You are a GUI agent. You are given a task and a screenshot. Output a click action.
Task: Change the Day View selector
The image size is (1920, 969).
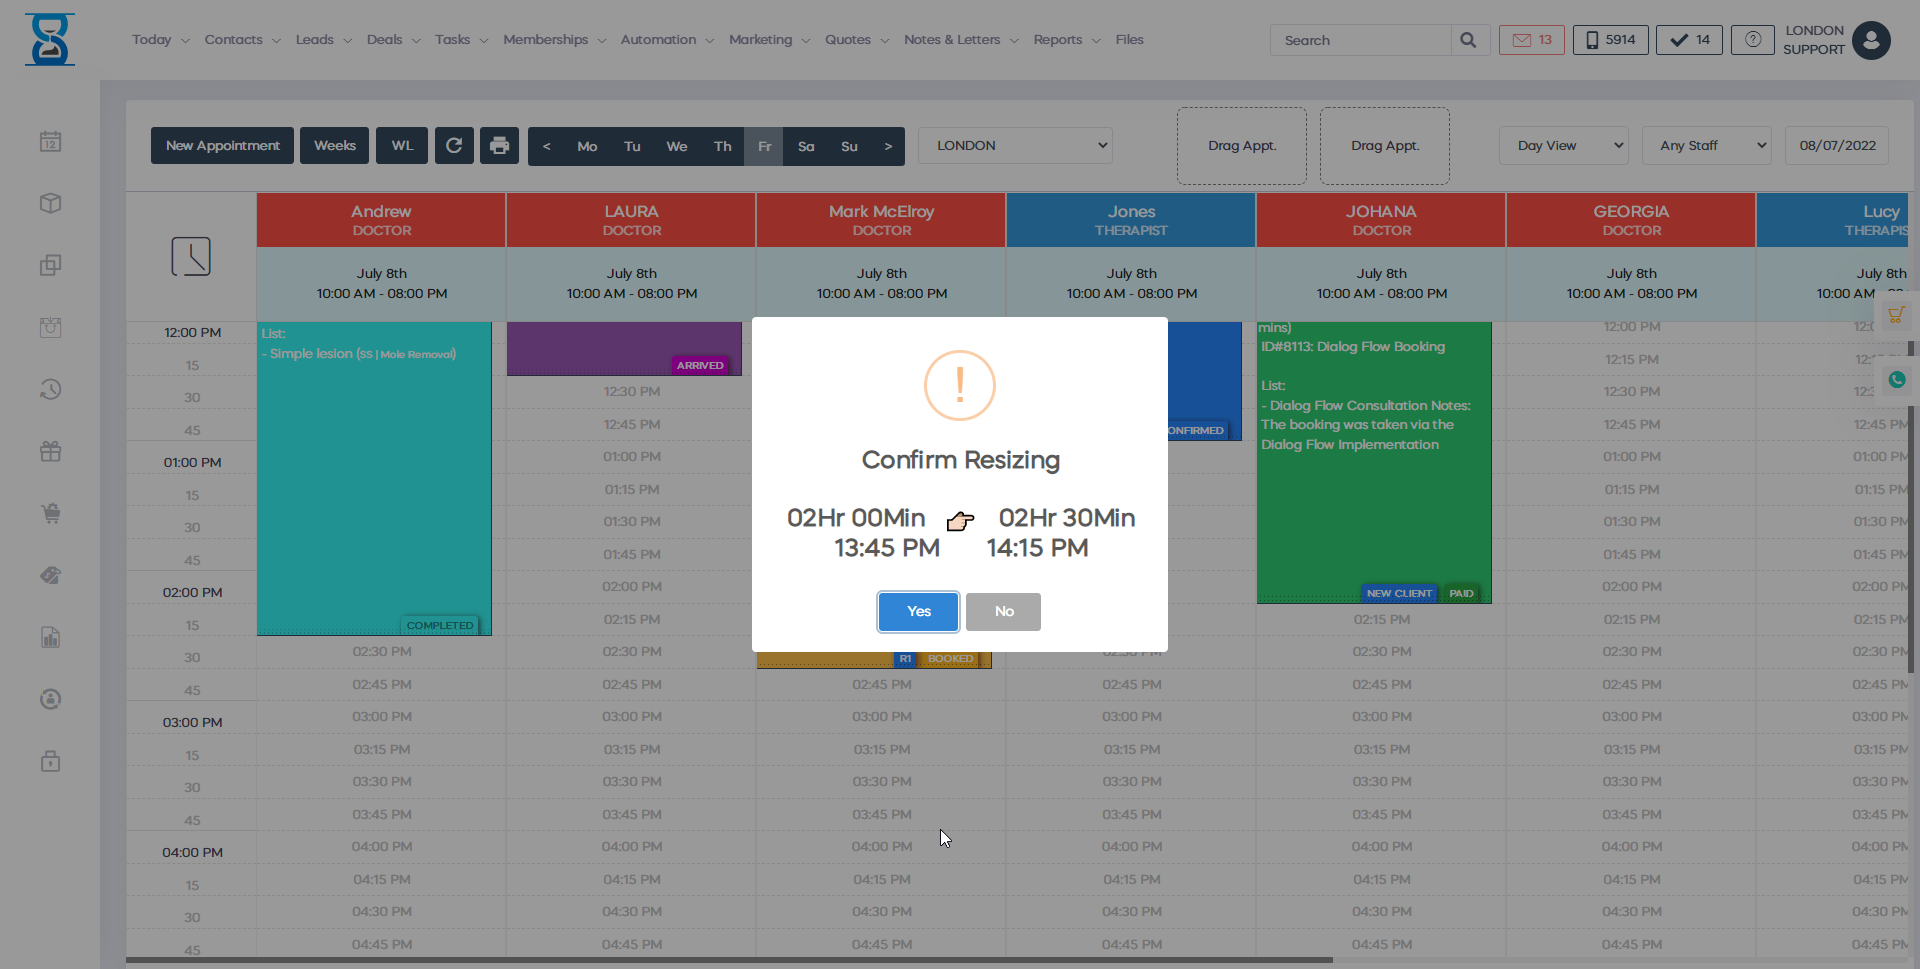(1562, 145)
